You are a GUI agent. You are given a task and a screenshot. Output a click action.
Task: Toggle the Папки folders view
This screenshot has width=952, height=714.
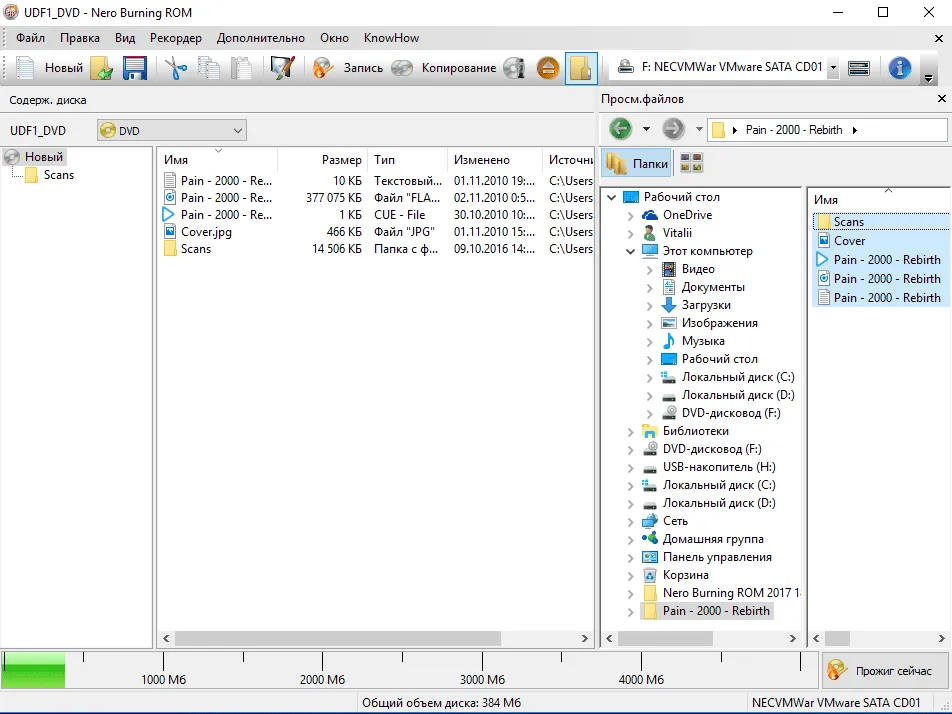[x=636, y=163]
